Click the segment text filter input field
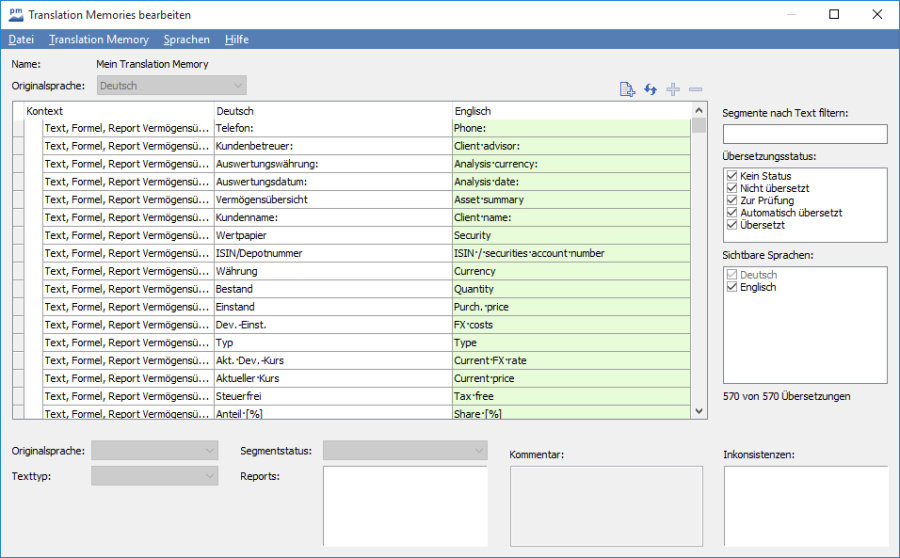 click(x=805, y=134)
